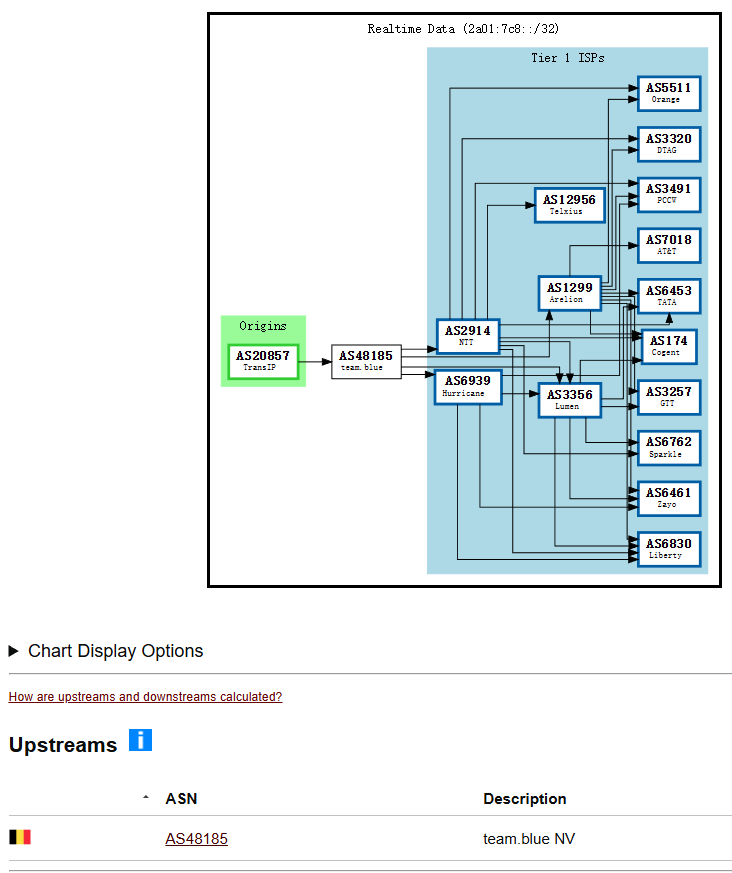Open the AS48185 link in the table
The image size is (732, 873).
[196, 839]
